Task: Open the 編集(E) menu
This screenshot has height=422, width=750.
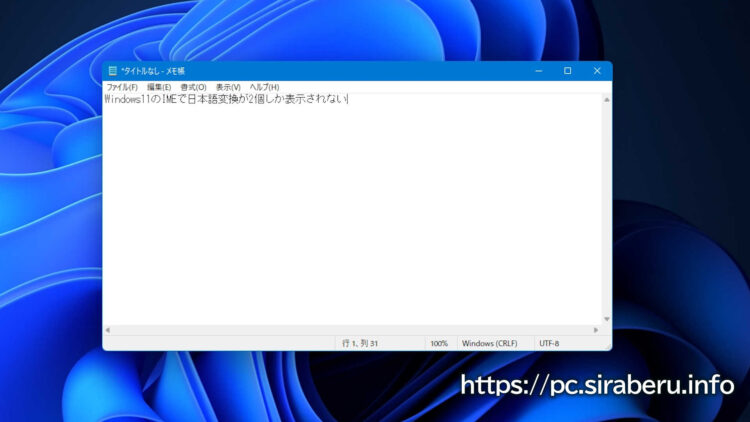Action: tap(159, 87)
